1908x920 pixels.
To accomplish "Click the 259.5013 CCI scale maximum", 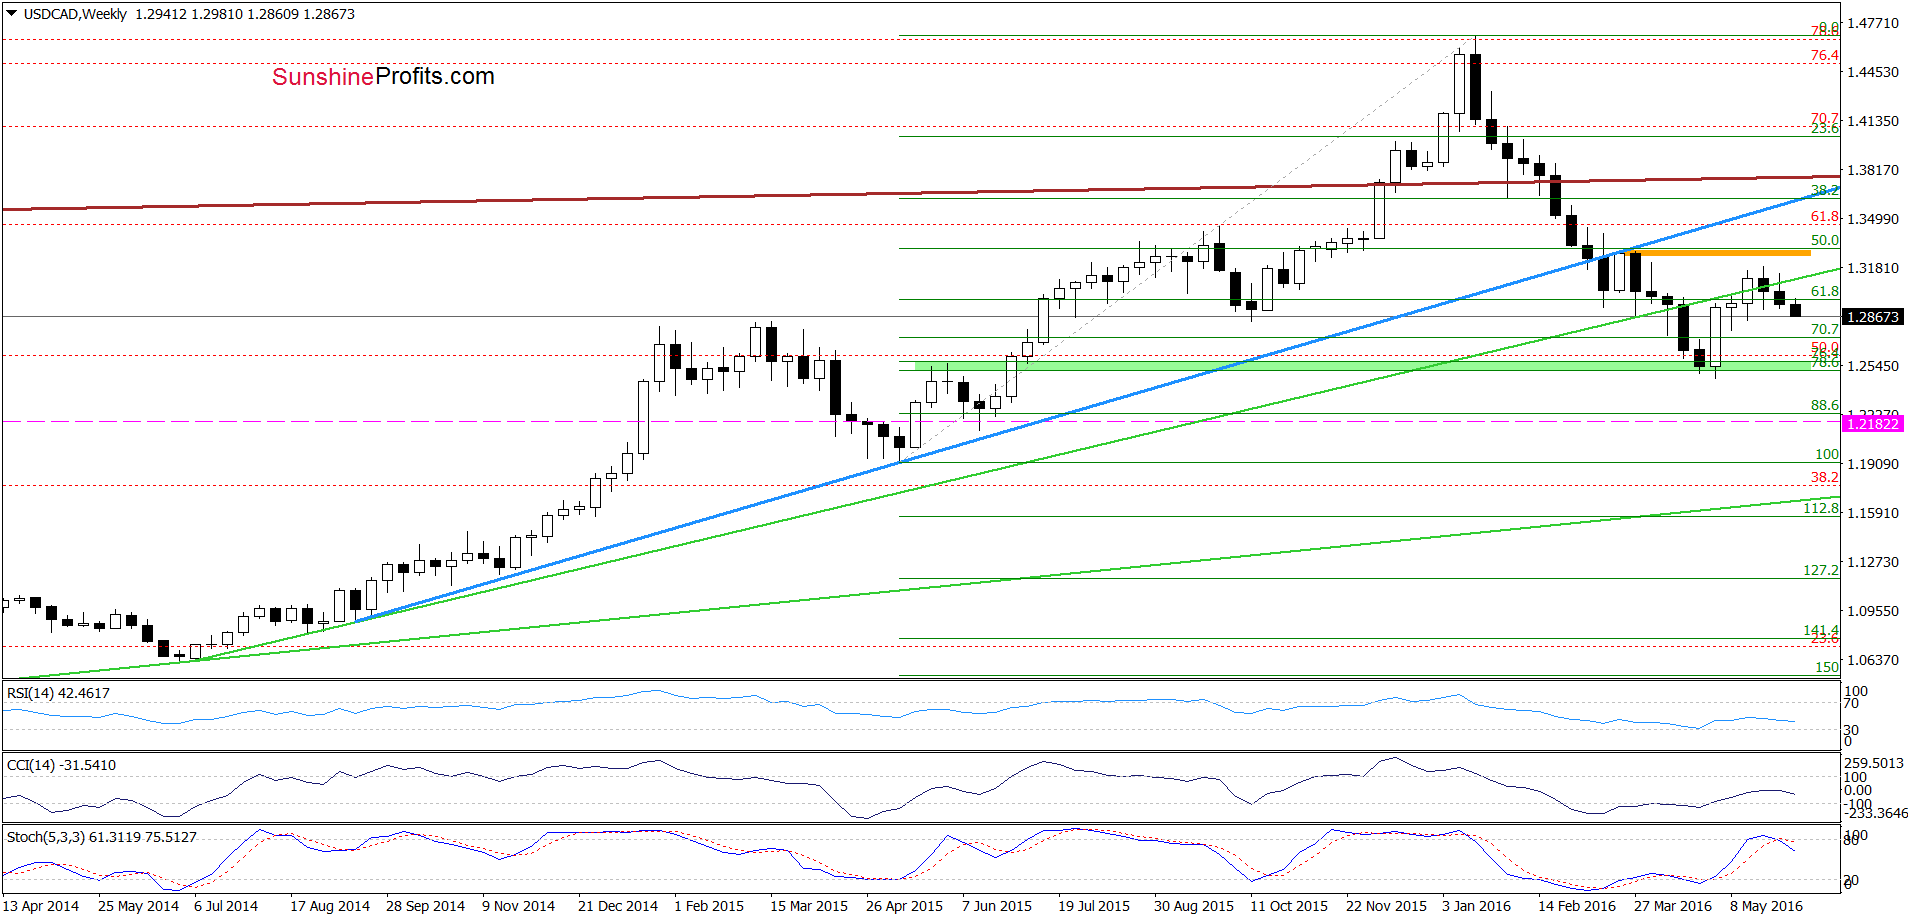I will pos(1874,763).
